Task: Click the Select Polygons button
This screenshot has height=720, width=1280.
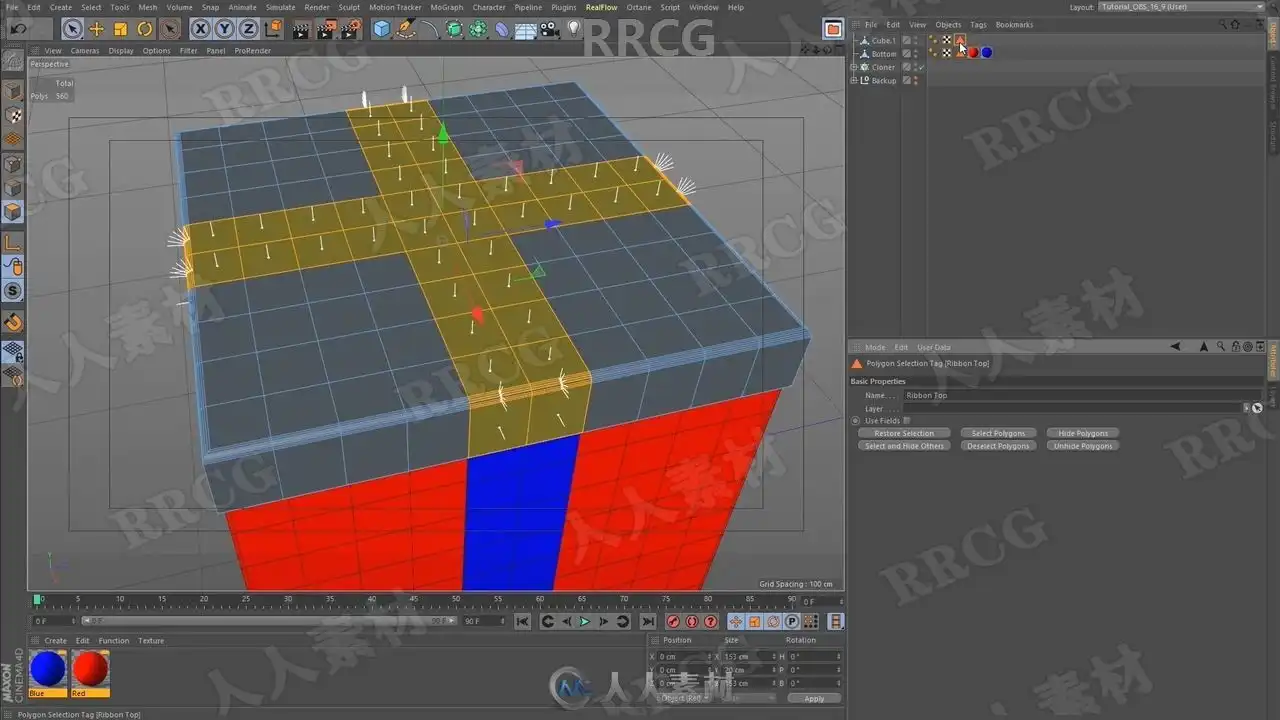Action: click(x=997, y=433)
